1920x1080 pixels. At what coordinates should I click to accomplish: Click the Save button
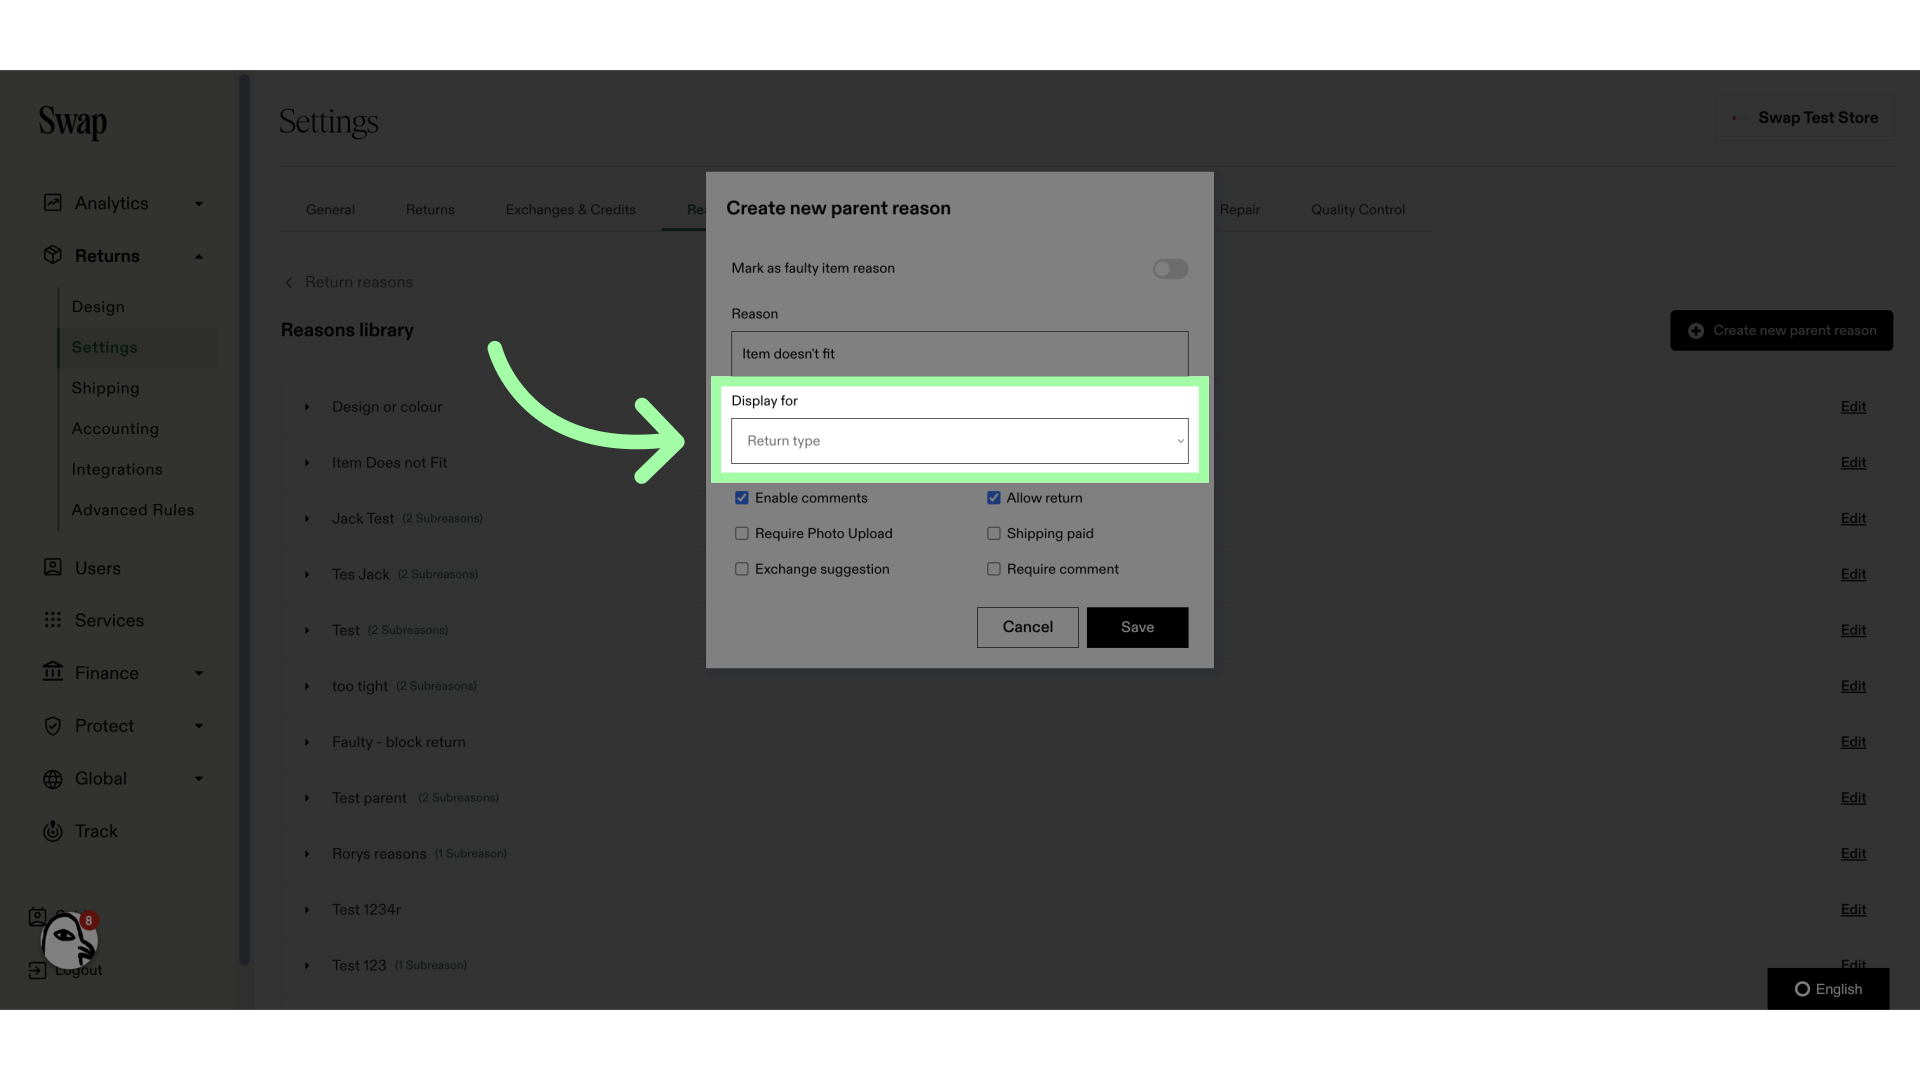(x=1137, y=627)
